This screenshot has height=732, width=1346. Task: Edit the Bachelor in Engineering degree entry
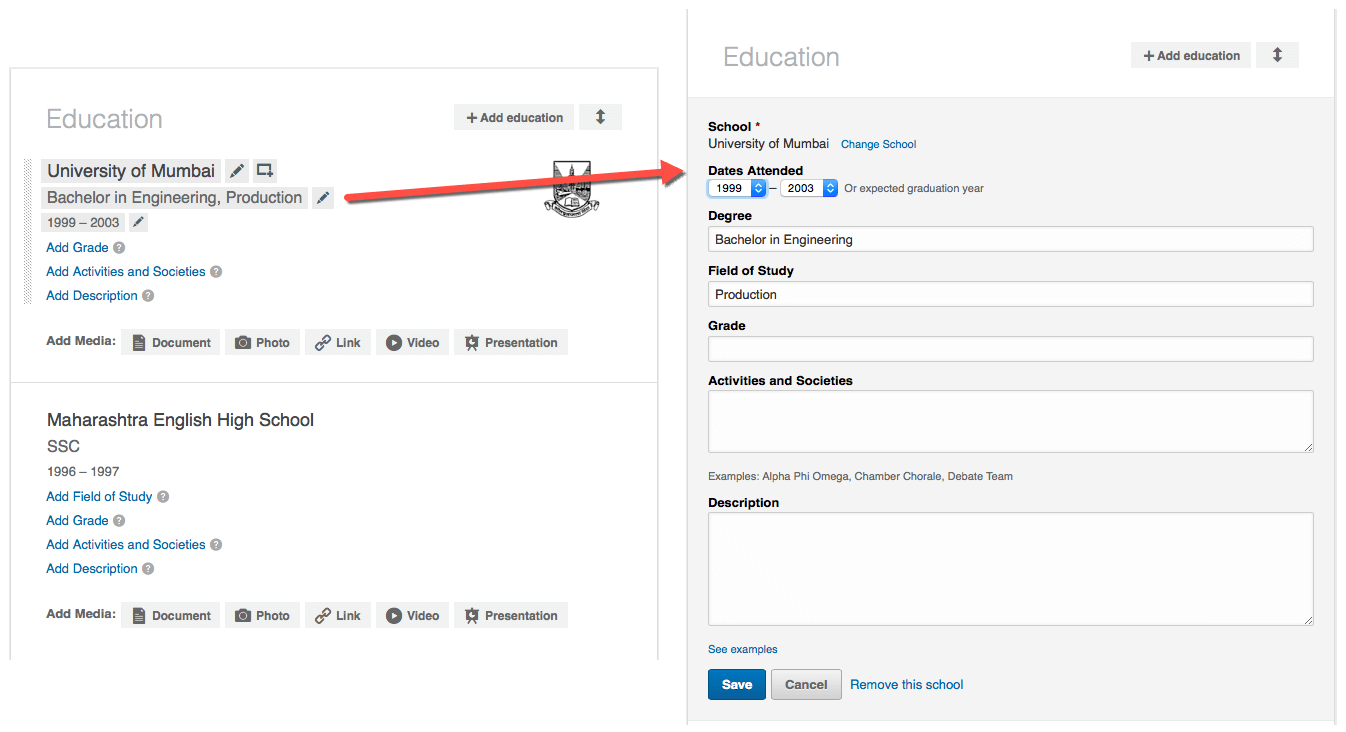tap(322, 197)
